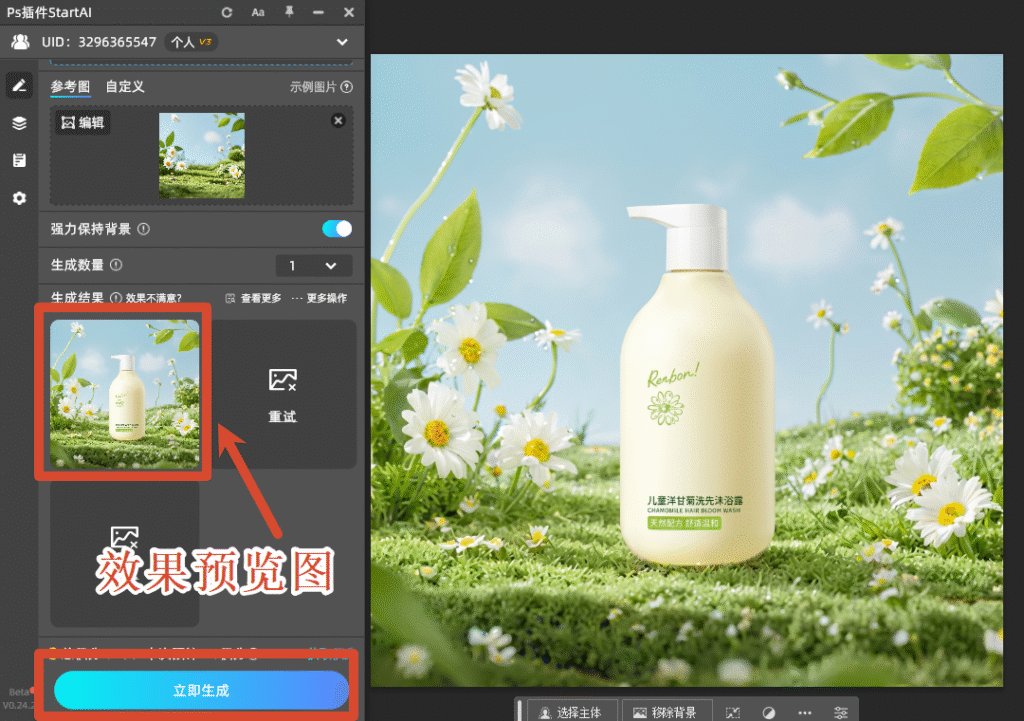Image resolution: width=1024 pixels, height=721 pixels.
Task: Open the 示例图片 help link
Action: coord(321,87)
